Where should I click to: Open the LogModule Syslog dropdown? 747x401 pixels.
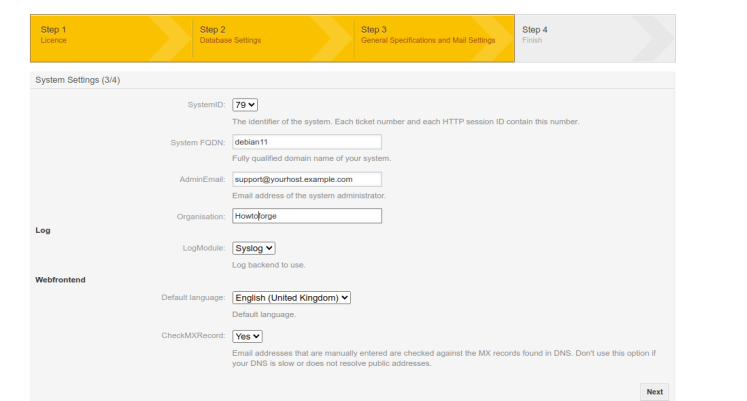[x=254, y=248]
